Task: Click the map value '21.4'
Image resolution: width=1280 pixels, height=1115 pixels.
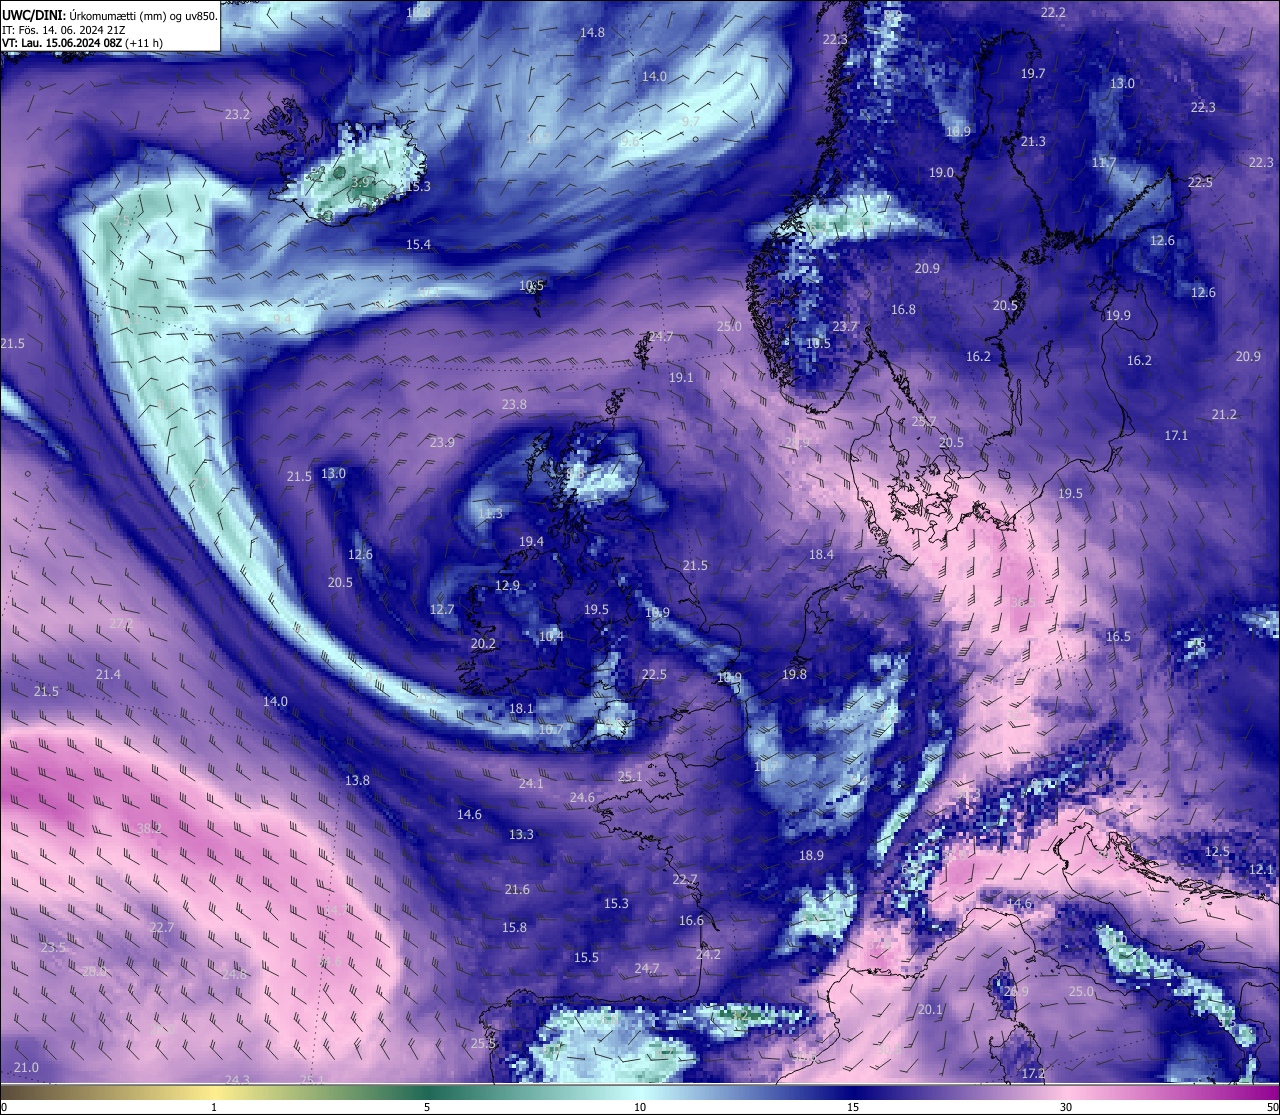Action: pyautogui.click(x=108, y=675)
